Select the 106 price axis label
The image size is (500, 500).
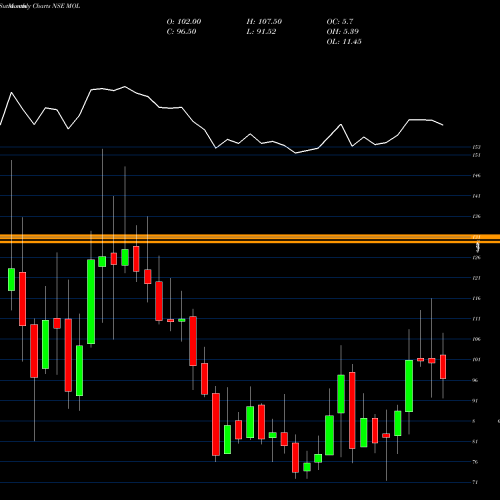pyautogui.click(x=476, y=339)
